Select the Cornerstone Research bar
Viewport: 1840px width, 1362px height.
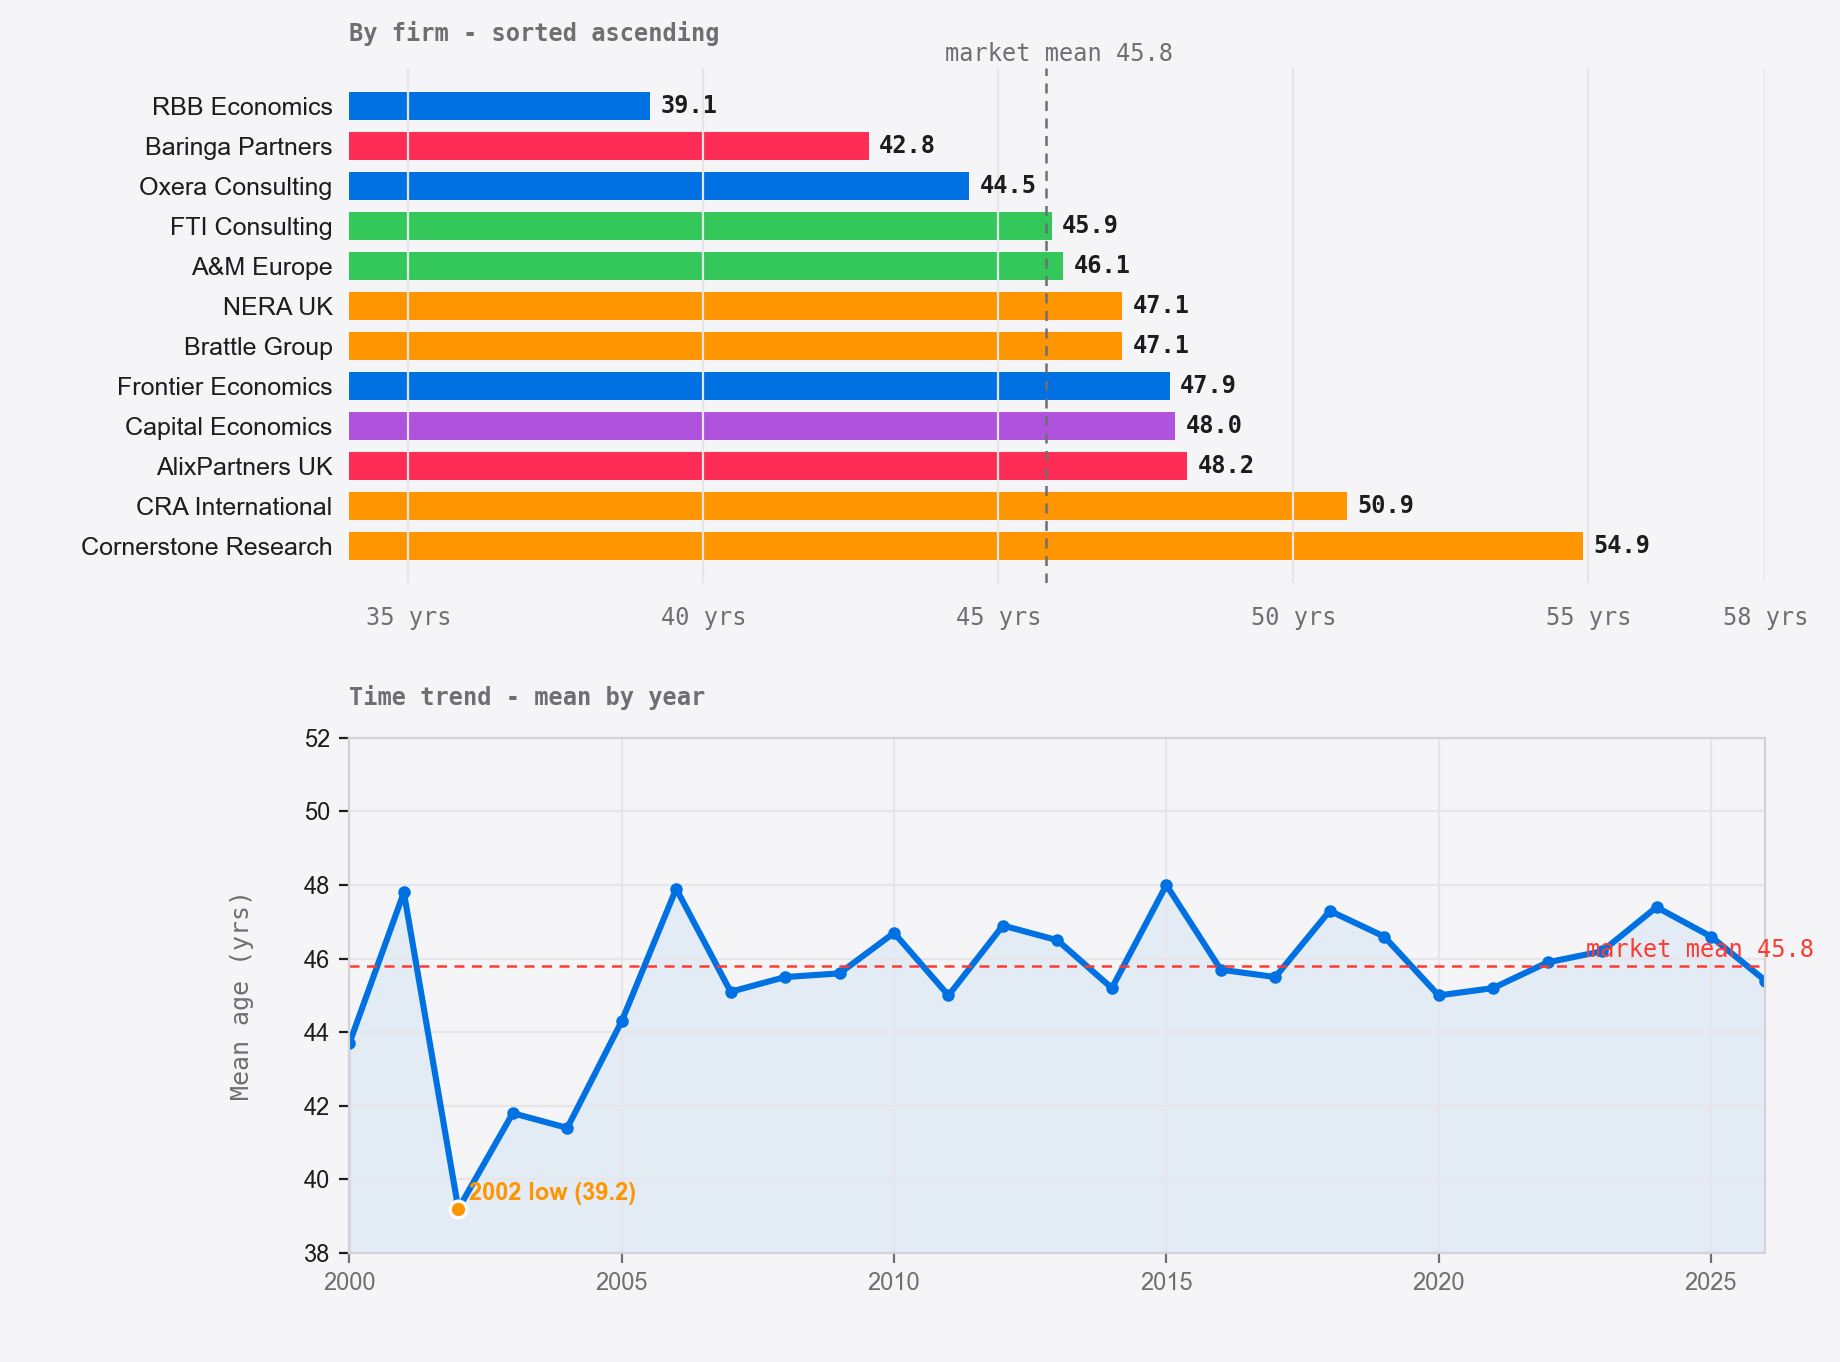pos(966,546)
